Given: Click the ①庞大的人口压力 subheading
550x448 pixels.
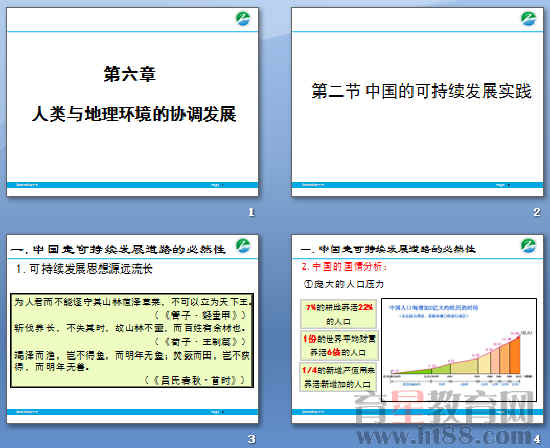Looking at the screenshot, I should (x=344, y=284).
